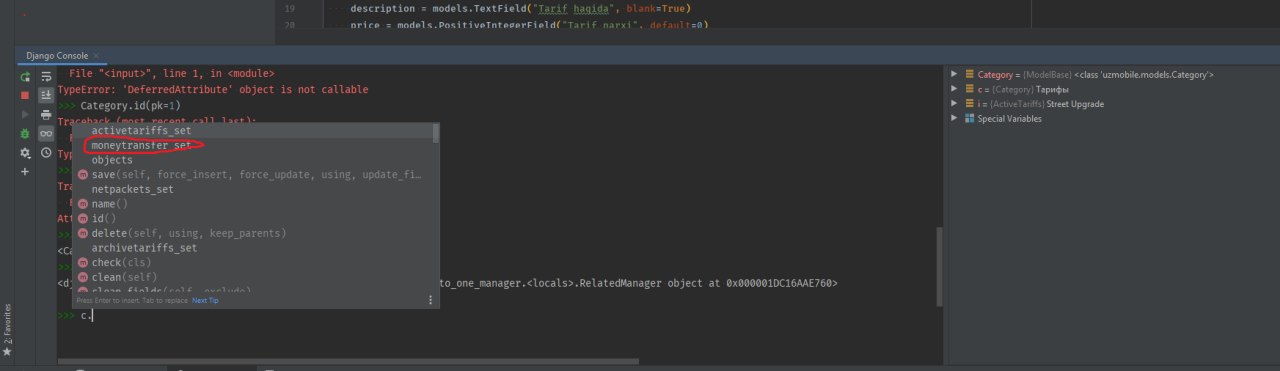Choose netpackets_set completion
The width and height of the screenshot is (1280, 371).
(255, 189)
